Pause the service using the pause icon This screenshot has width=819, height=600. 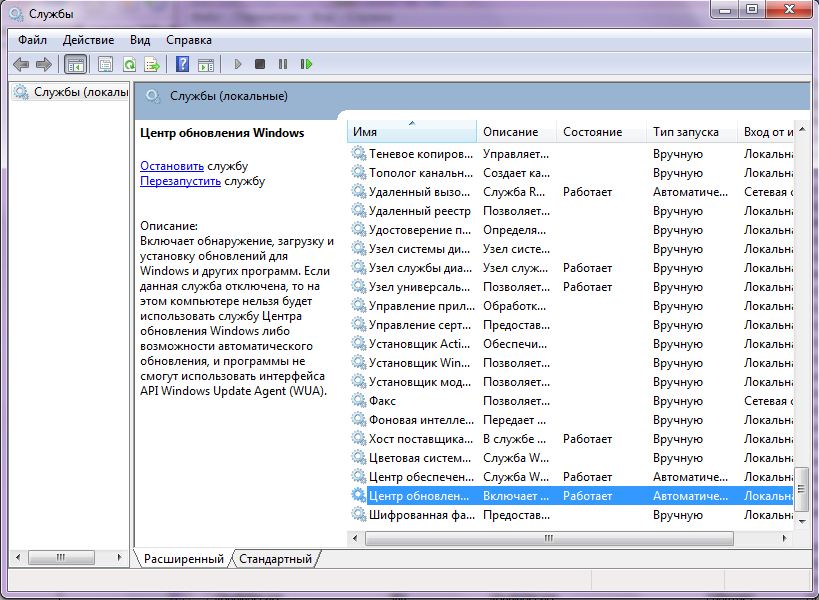[x=283, y=64]
